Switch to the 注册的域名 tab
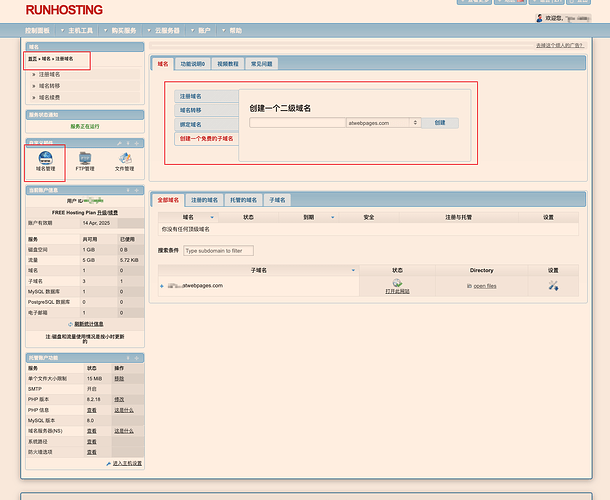 tap(204, 200)
